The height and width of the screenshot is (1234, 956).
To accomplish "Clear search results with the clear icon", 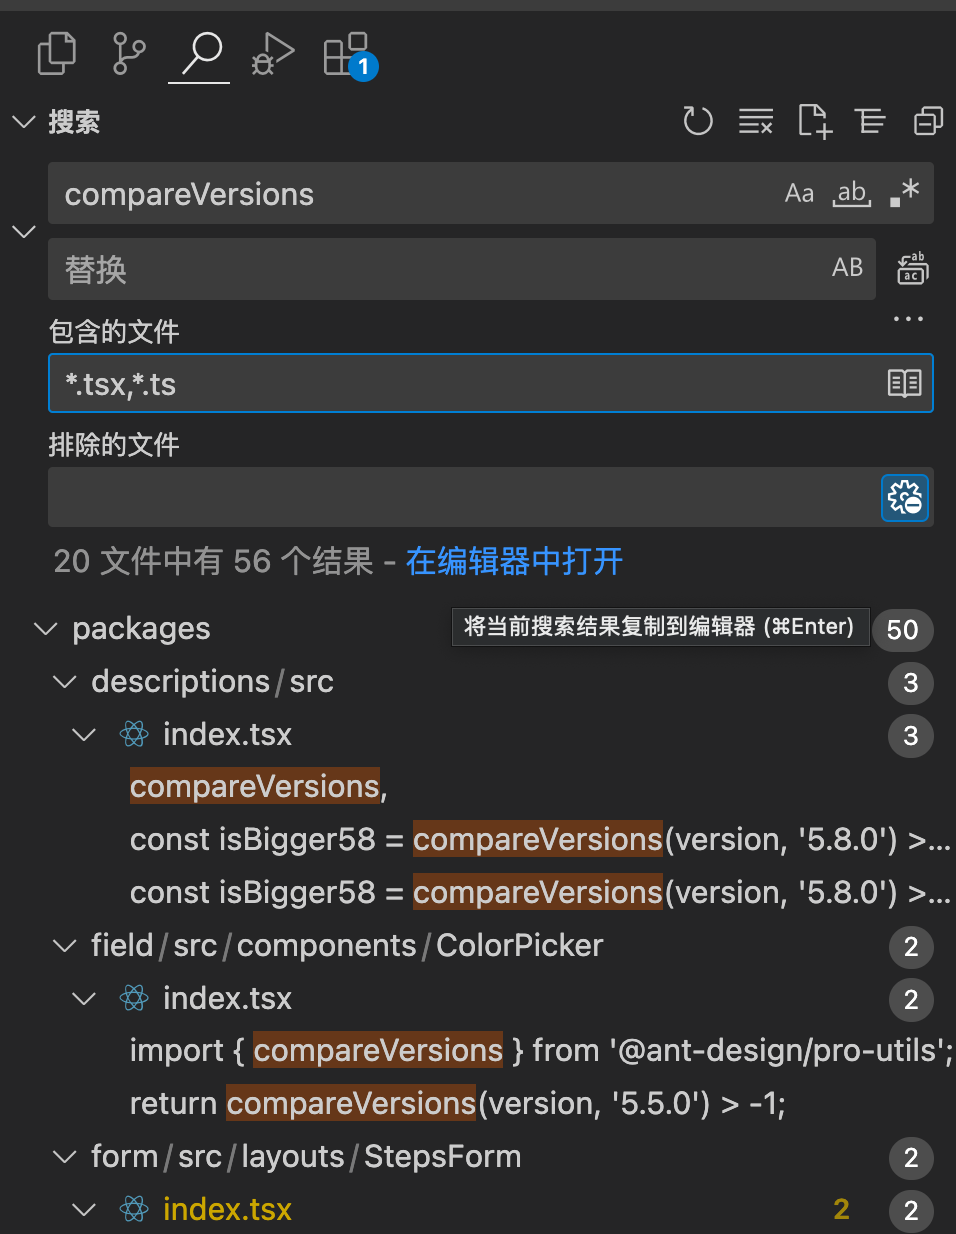I will [x=756, y=122].
